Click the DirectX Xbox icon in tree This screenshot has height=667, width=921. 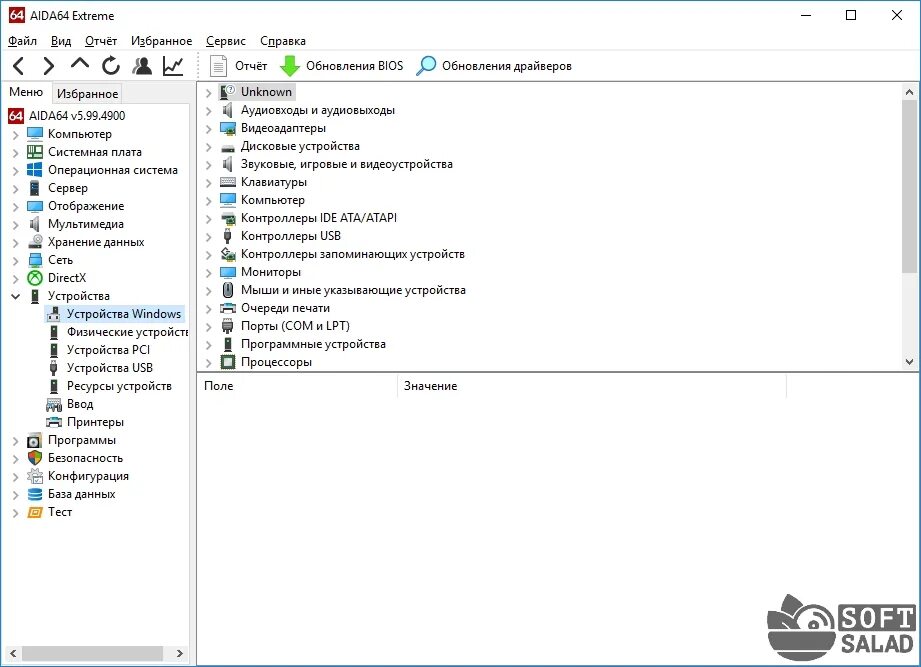coord(35,278)
